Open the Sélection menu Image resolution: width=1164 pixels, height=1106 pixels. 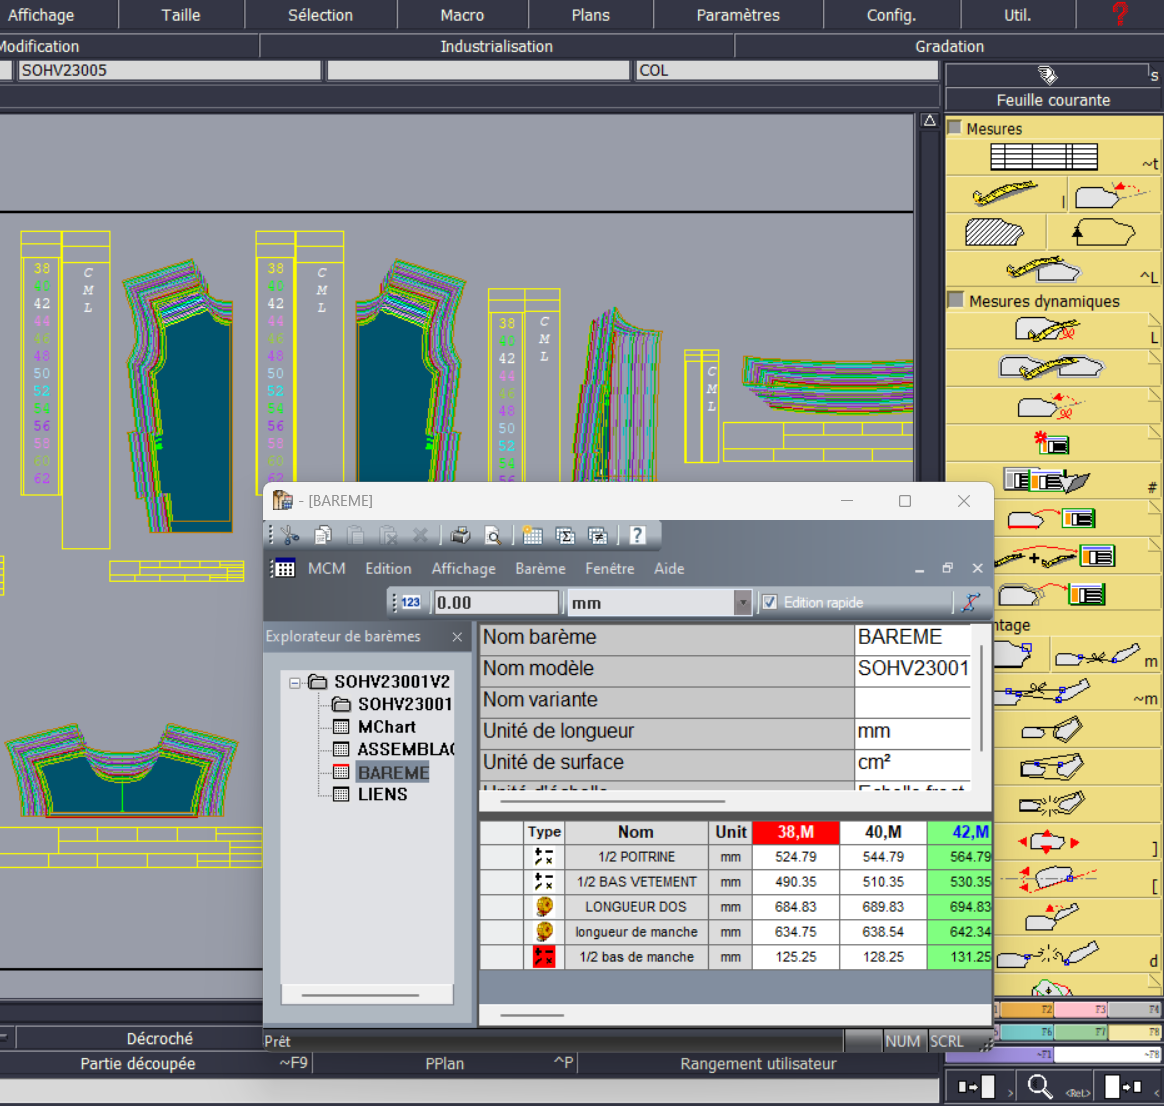click(x=320, y=15)
